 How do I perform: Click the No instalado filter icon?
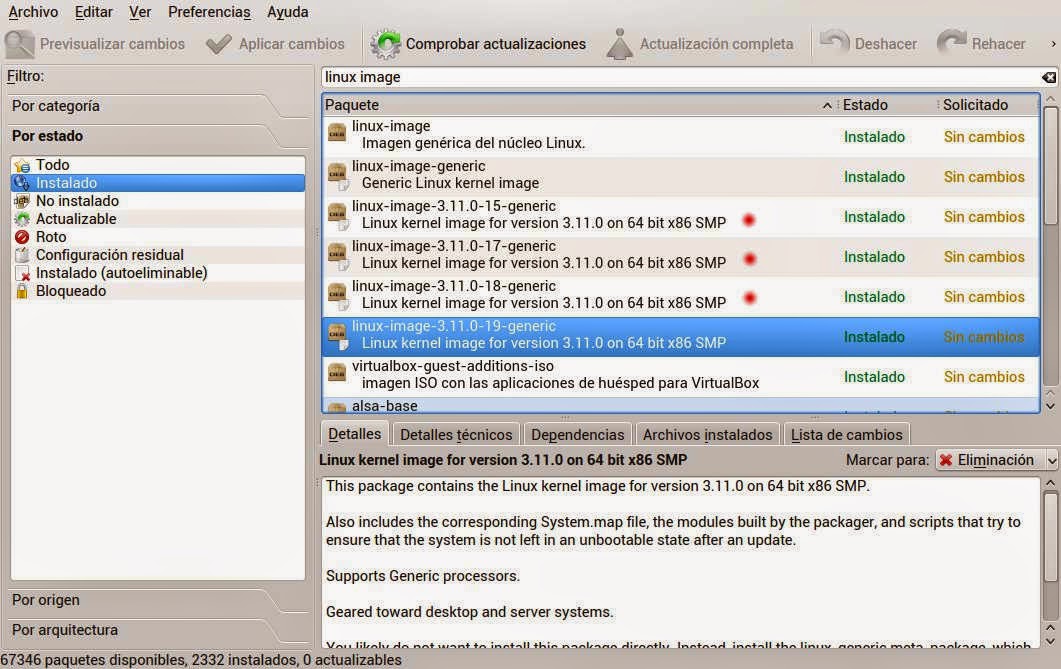pyautogui.click(x=22, y=201)
